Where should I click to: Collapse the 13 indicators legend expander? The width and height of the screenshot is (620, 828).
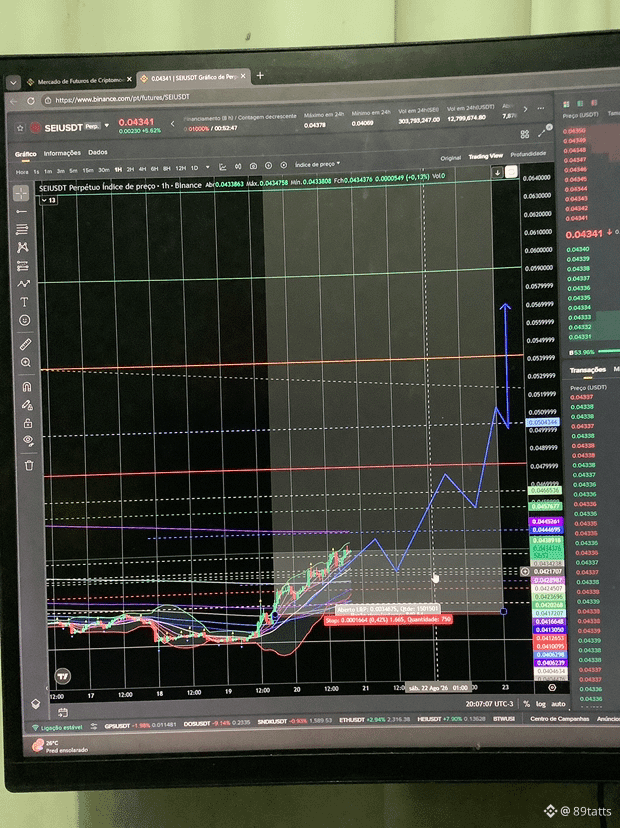coord(49,200)
